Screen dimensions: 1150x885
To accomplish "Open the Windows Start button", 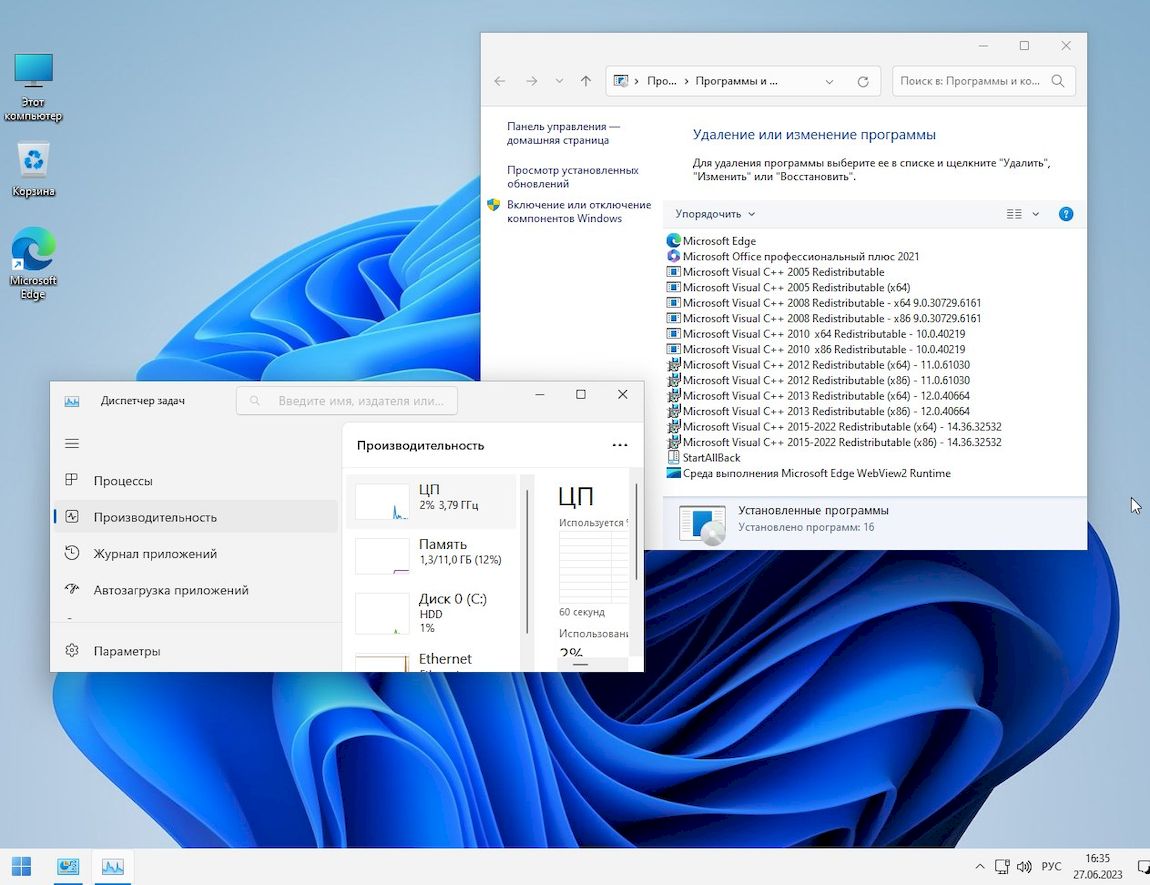I will tap(22, 867).
